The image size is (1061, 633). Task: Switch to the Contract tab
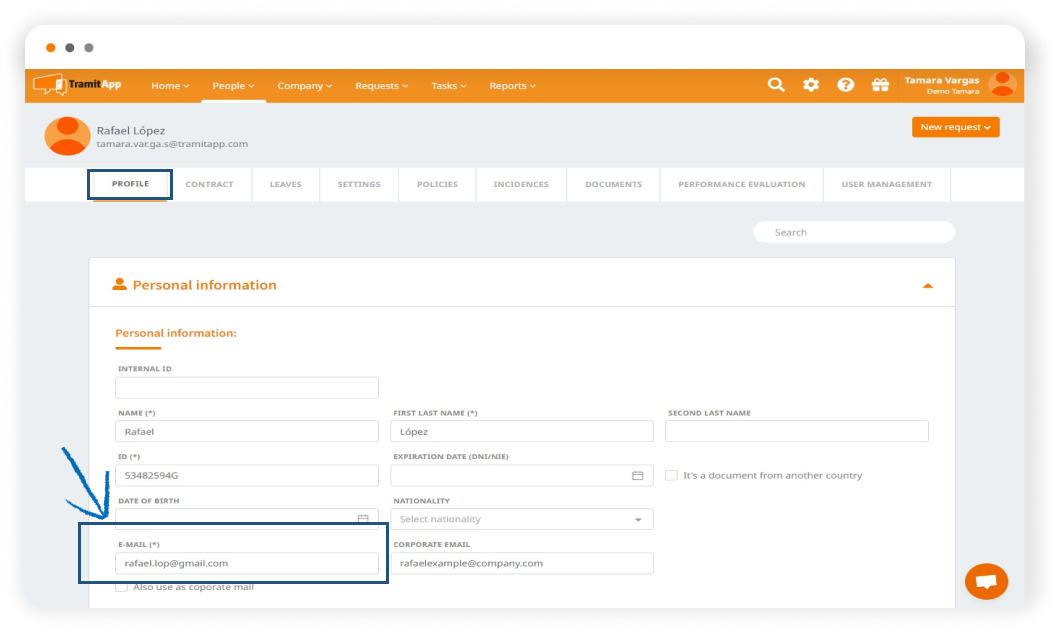coord(209,184)
